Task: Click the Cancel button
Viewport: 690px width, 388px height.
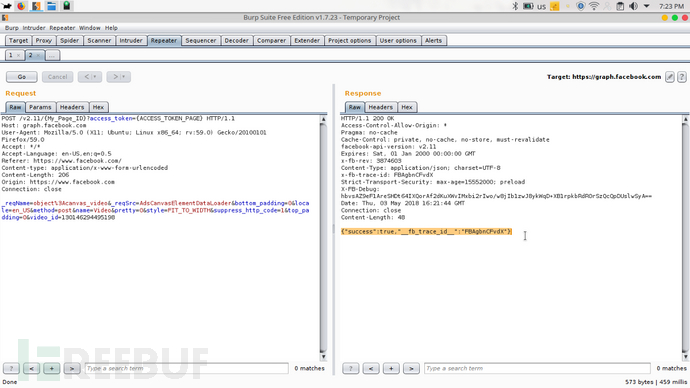Action: point(58,77)
